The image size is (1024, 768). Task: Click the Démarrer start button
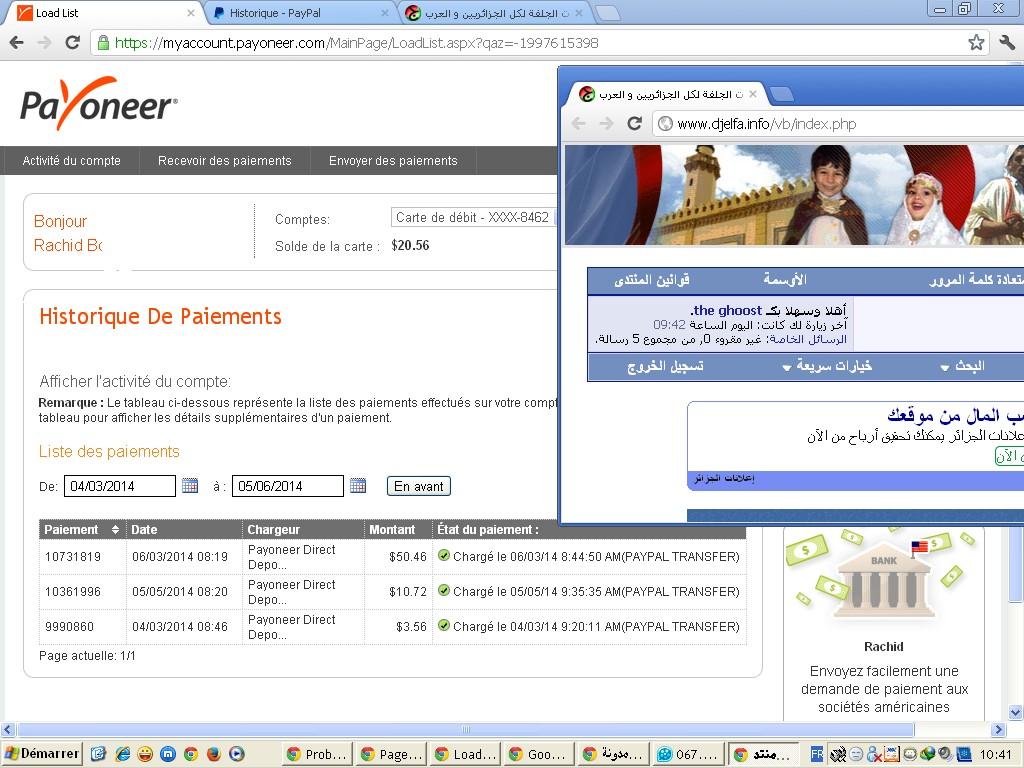click(42, 754)
